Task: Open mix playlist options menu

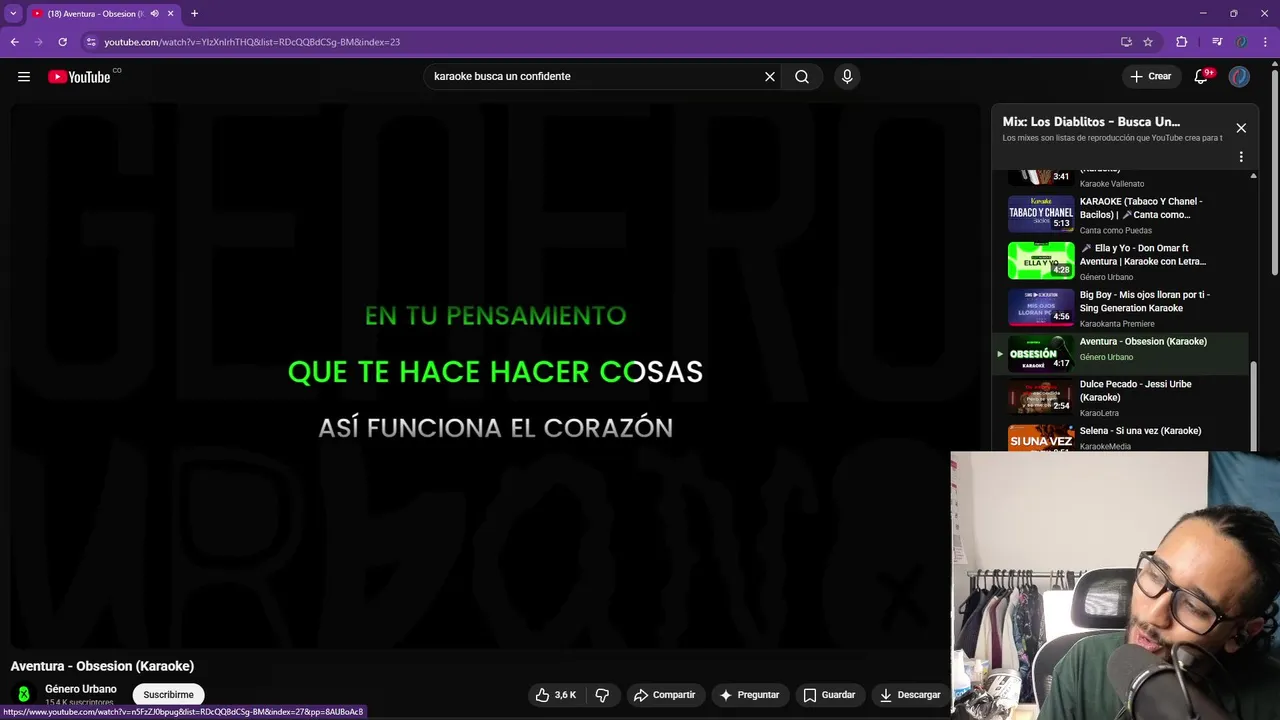Action: point(1241,157)
